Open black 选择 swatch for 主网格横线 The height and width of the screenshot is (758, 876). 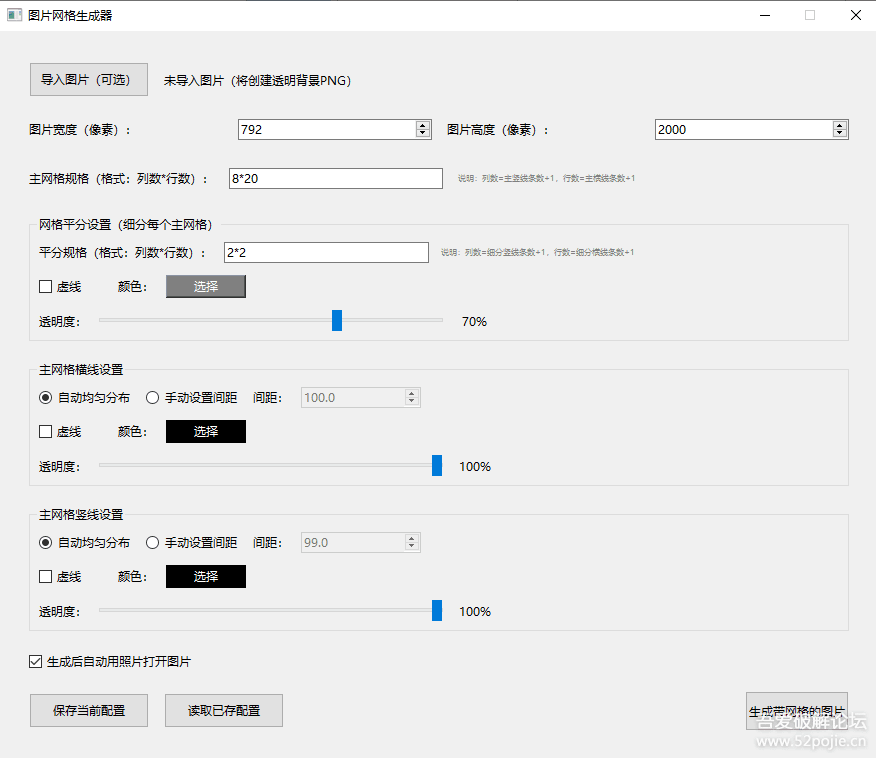pyautogui.click(x=205, y=432)
